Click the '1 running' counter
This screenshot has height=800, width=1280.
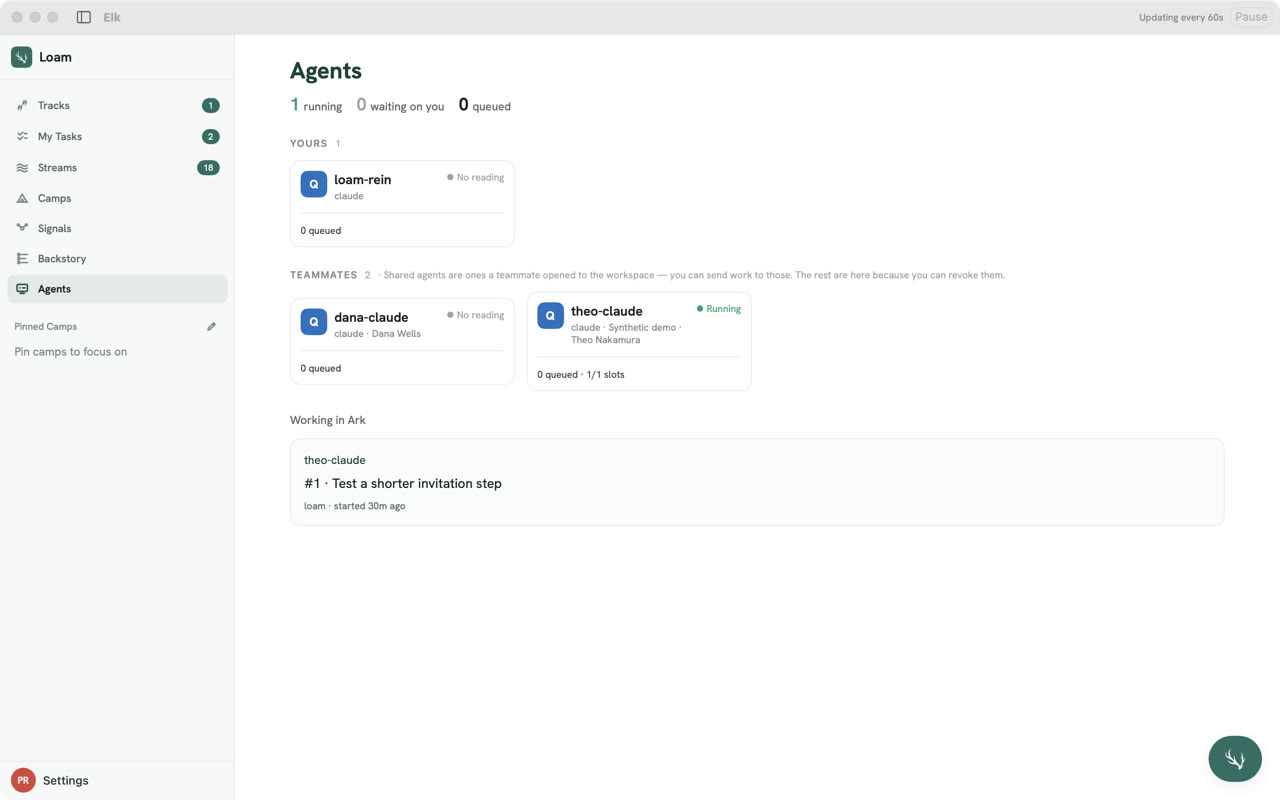tap(316, 105)
